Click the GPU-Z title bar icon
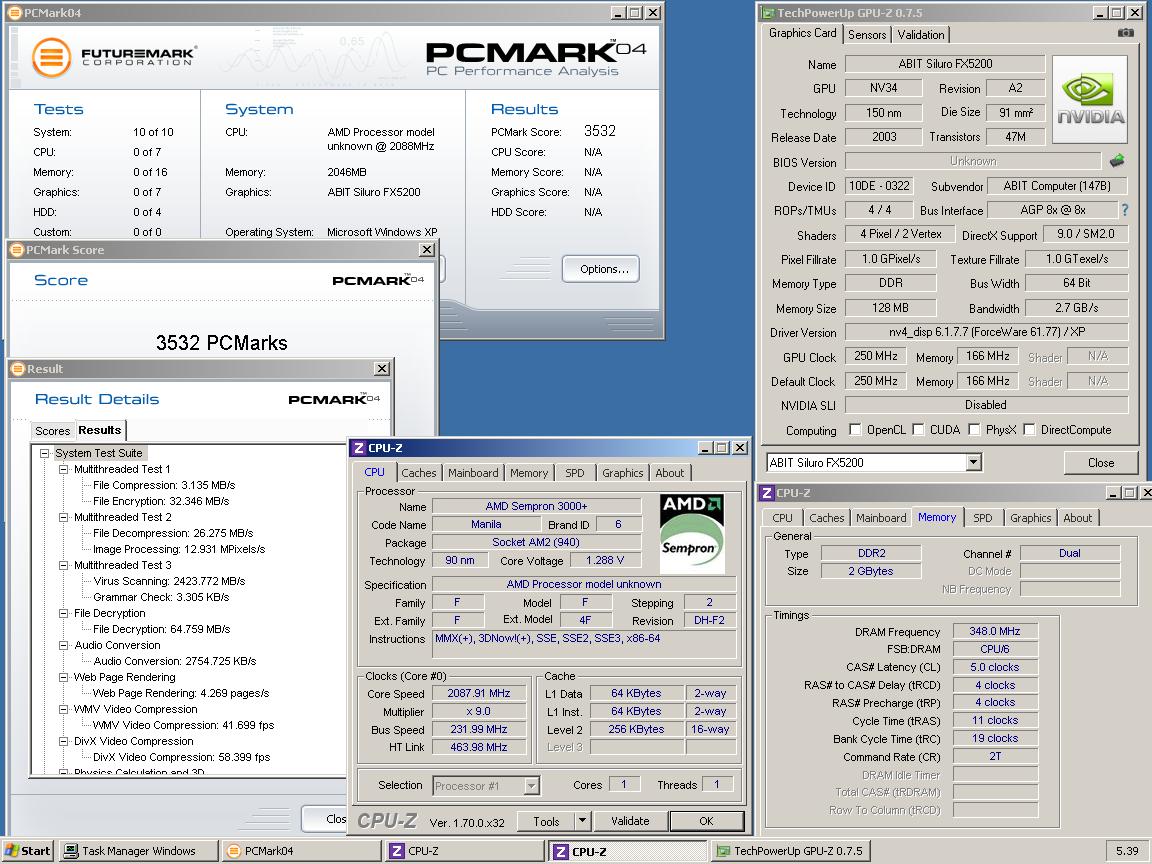The height and width of the screenshot is (864, 1152). point(768,12)
